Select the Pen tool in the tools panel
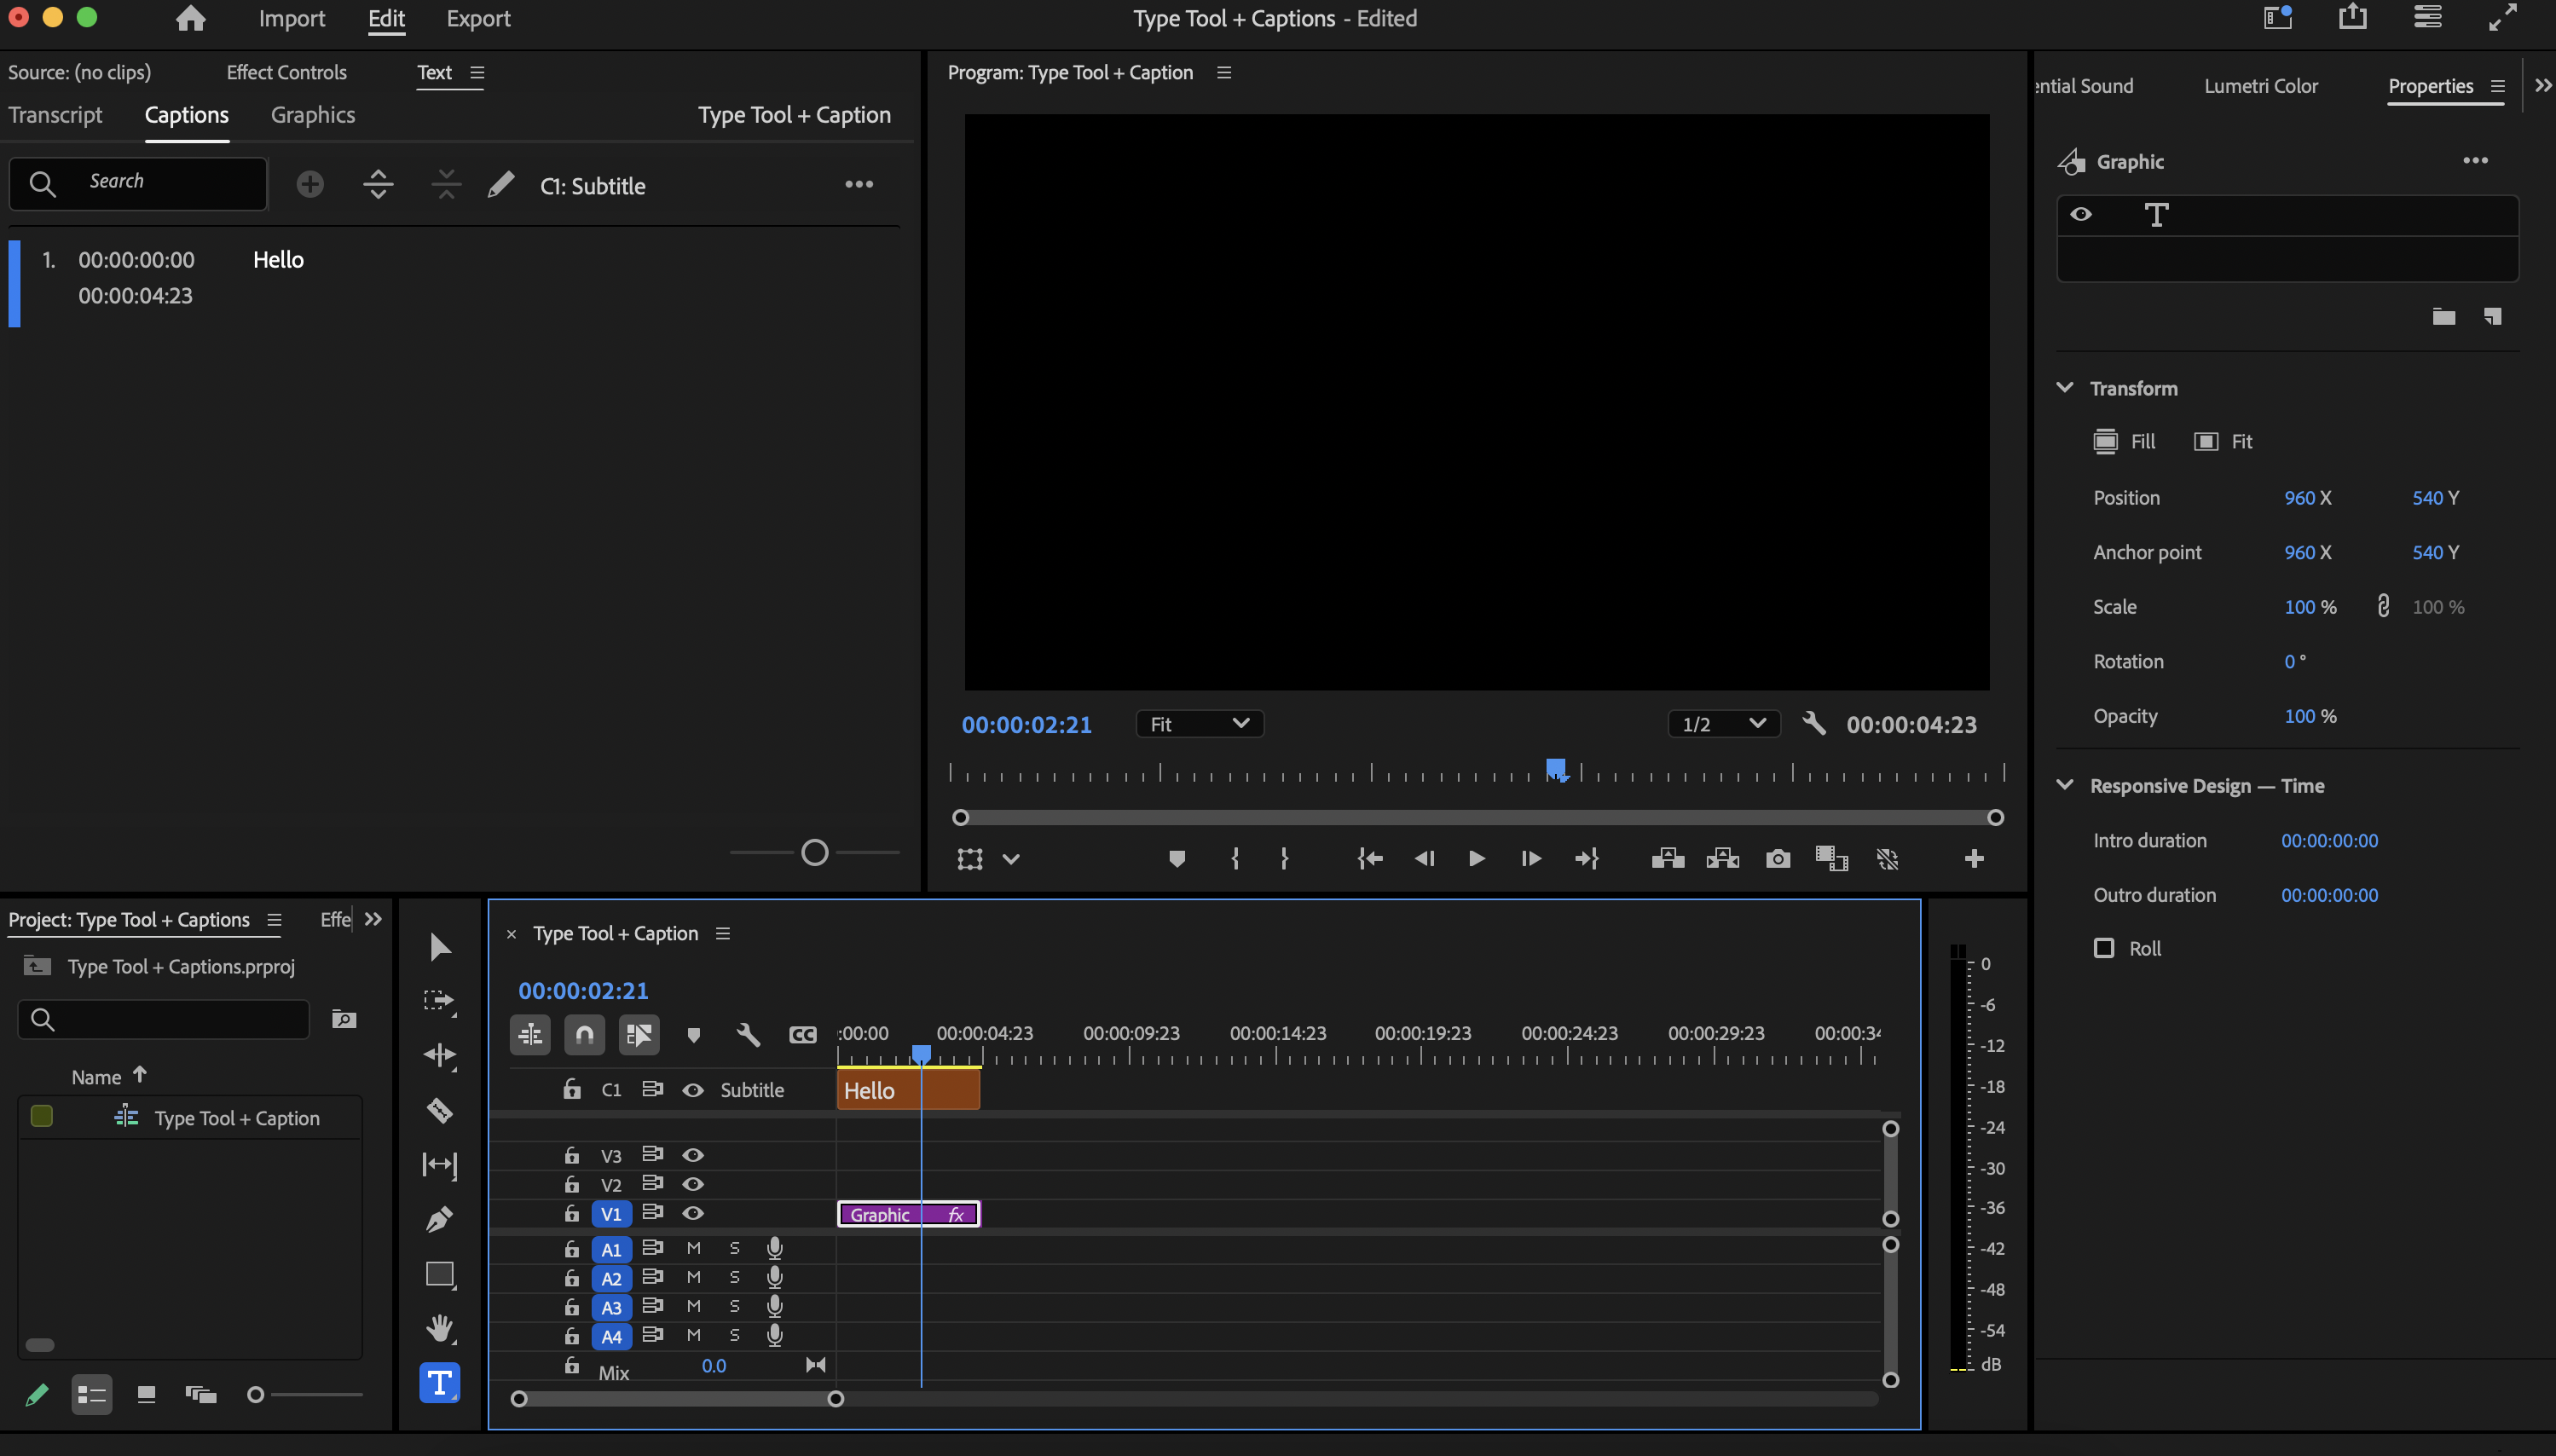The image size is (2556, 1456). [440, 1219]
